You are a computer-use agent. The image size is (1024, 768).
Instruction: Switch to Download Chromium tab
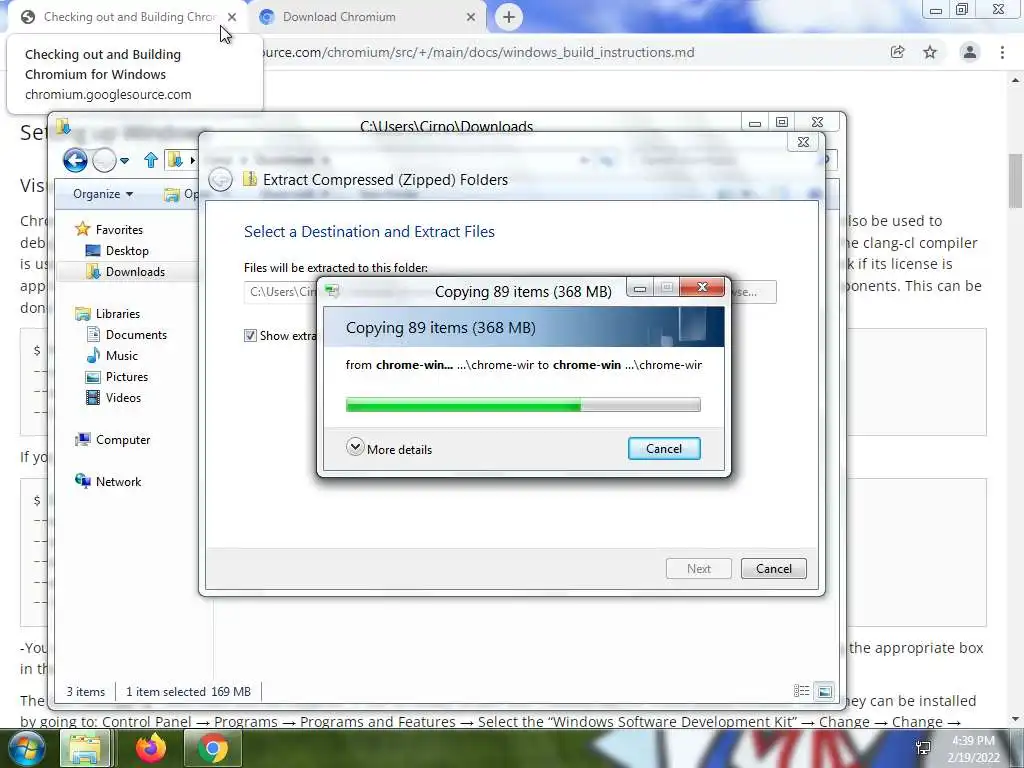pos(366,17)
